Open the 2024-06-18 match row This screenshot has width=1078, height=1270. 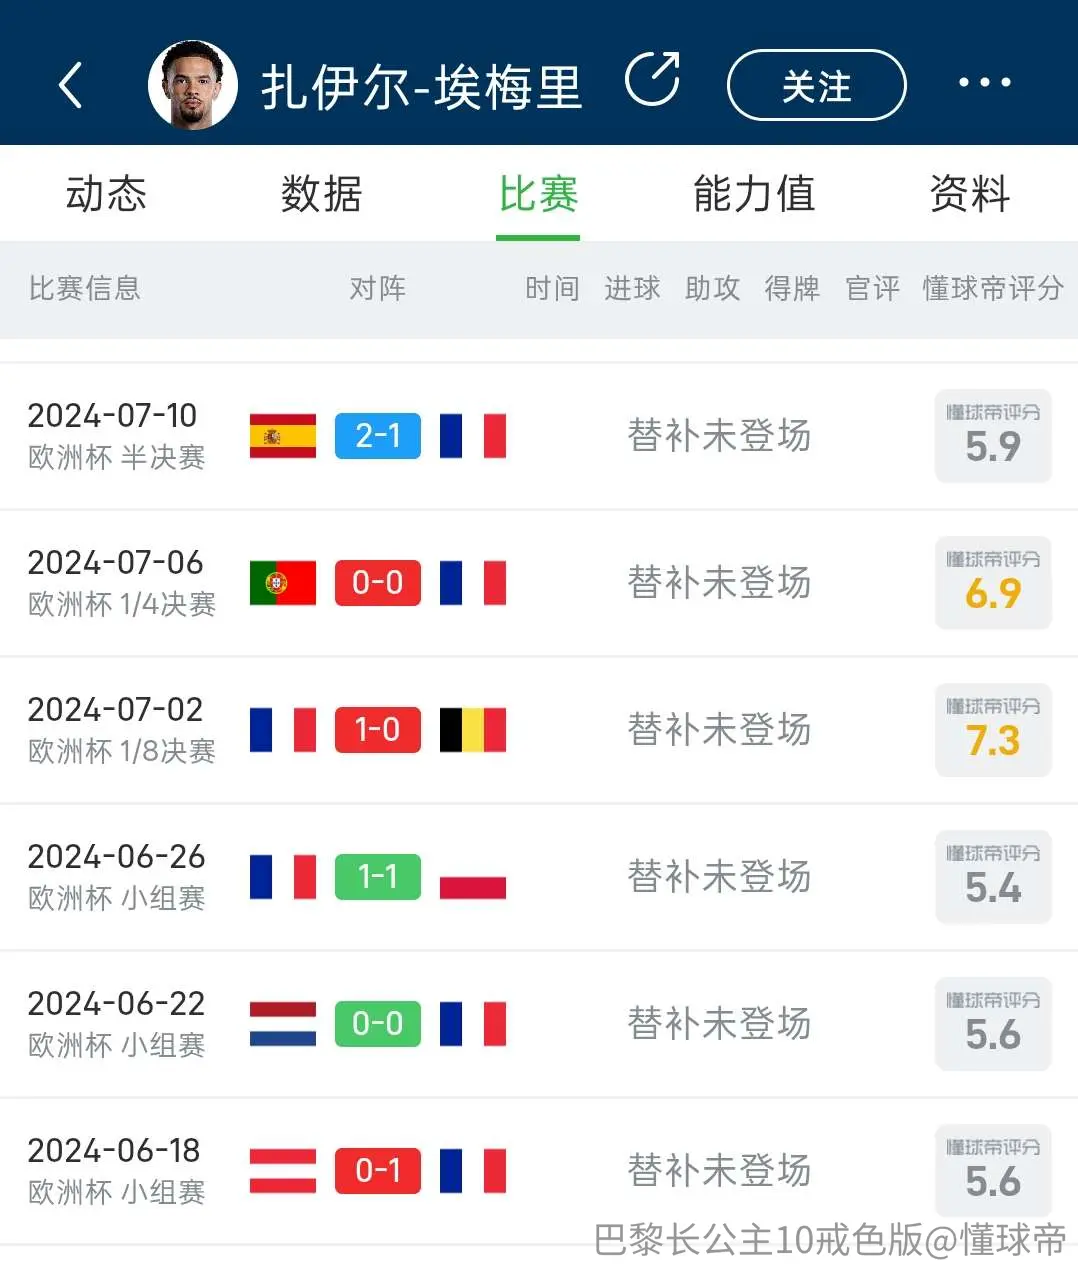539,1171
